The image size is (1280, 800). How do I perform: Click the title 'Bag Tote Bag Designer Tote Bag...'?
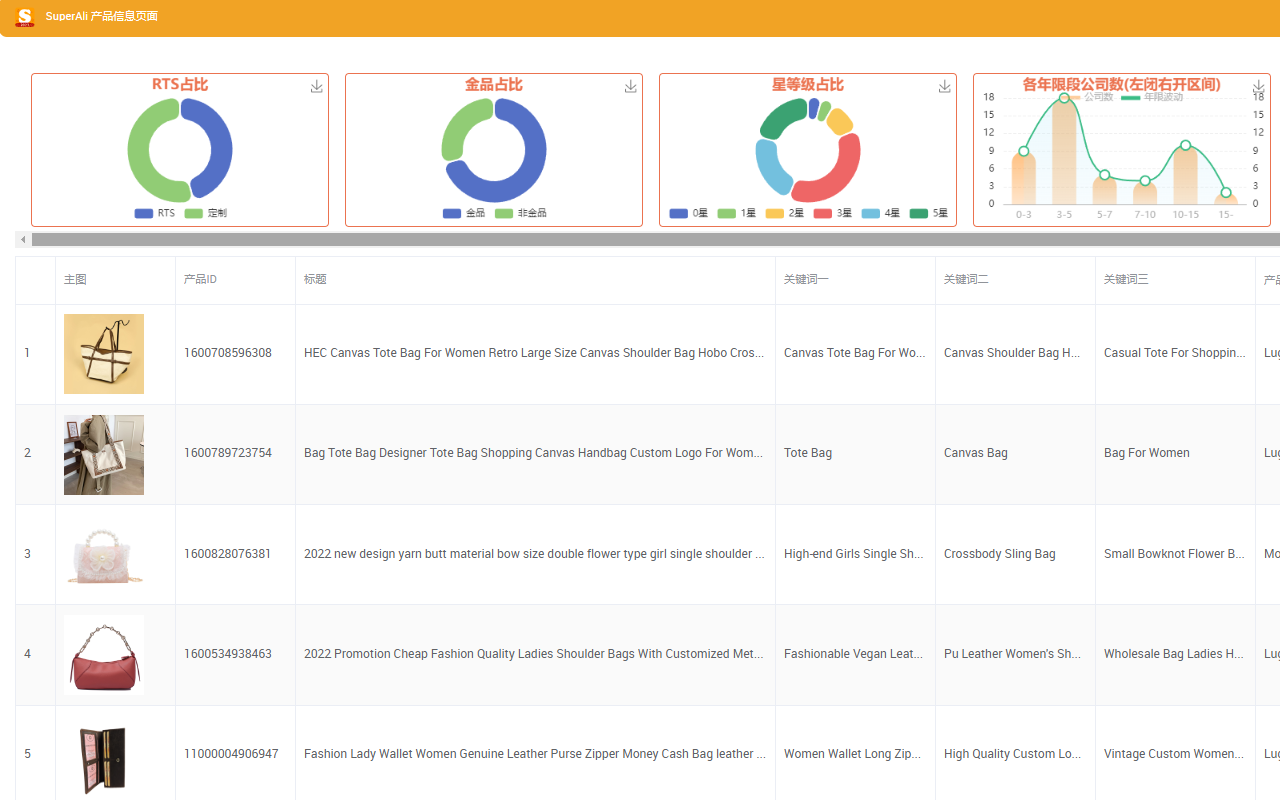click(535, 453)
